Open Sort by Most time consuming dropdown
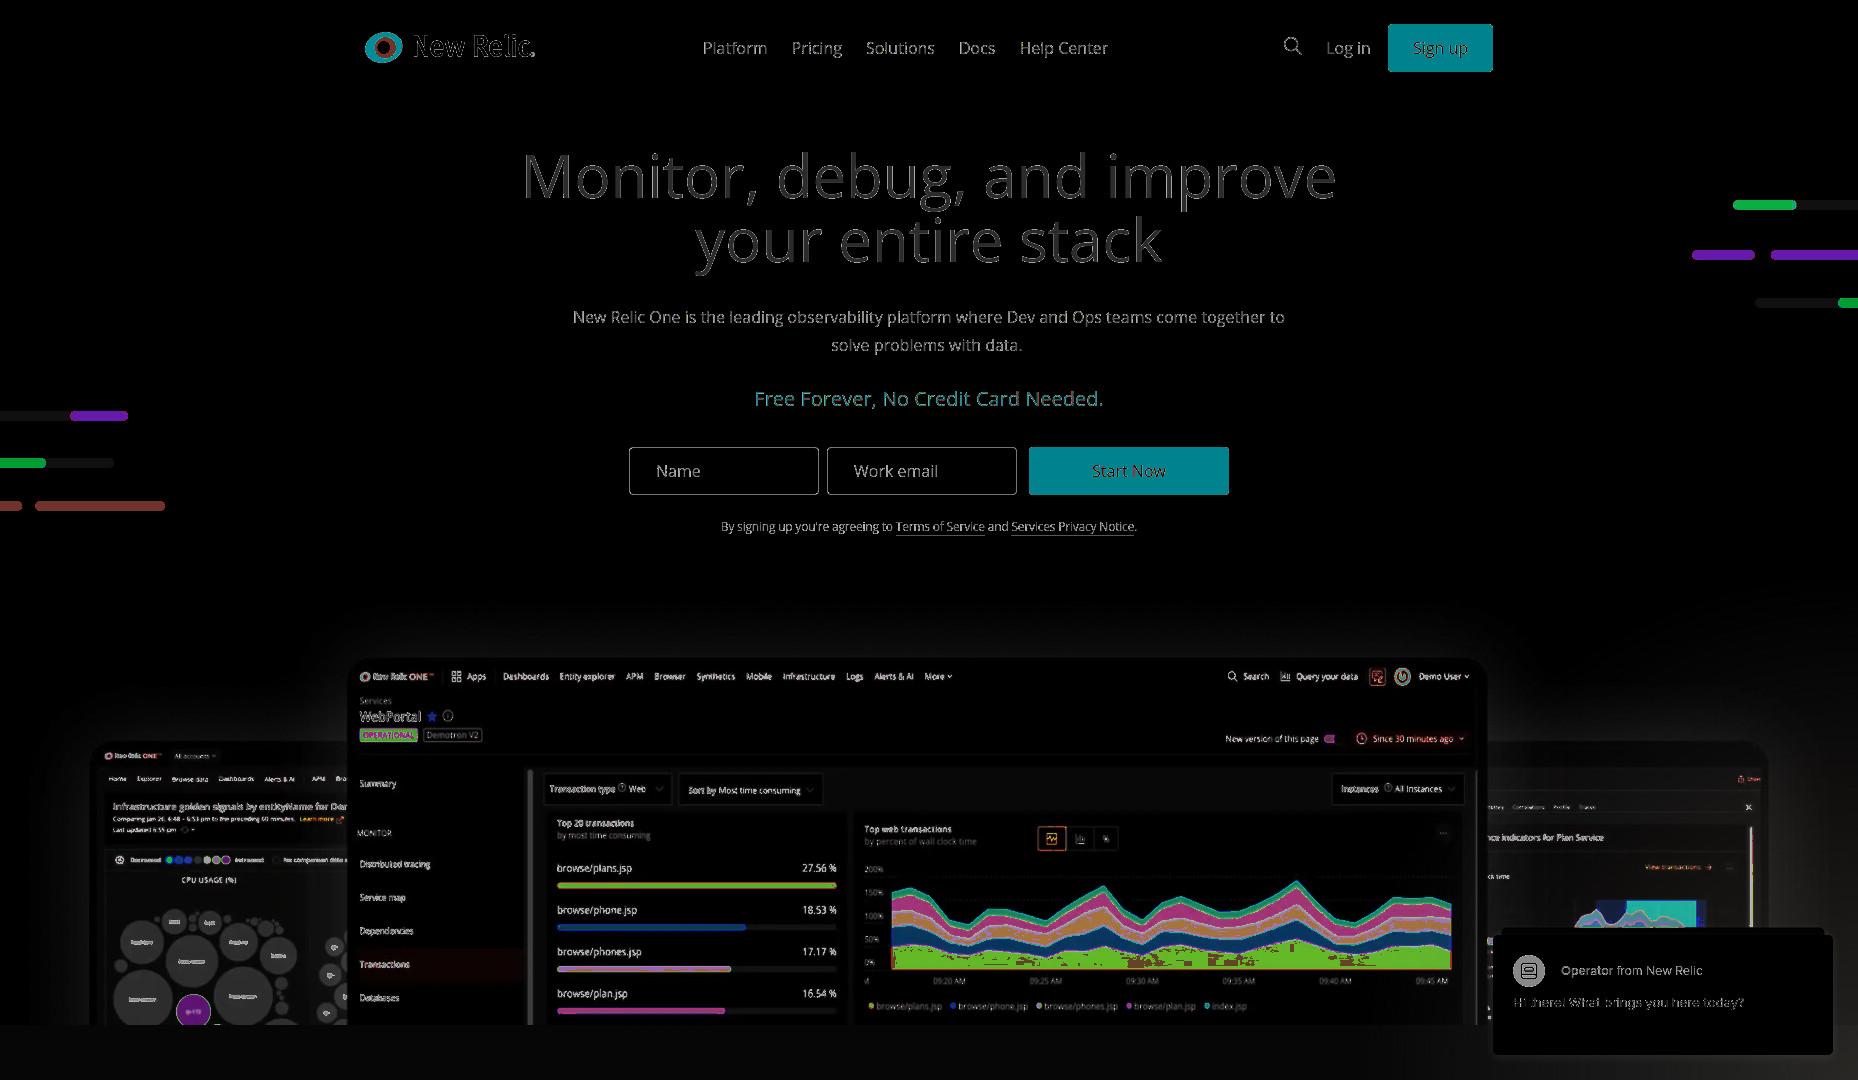 (751, 789)
